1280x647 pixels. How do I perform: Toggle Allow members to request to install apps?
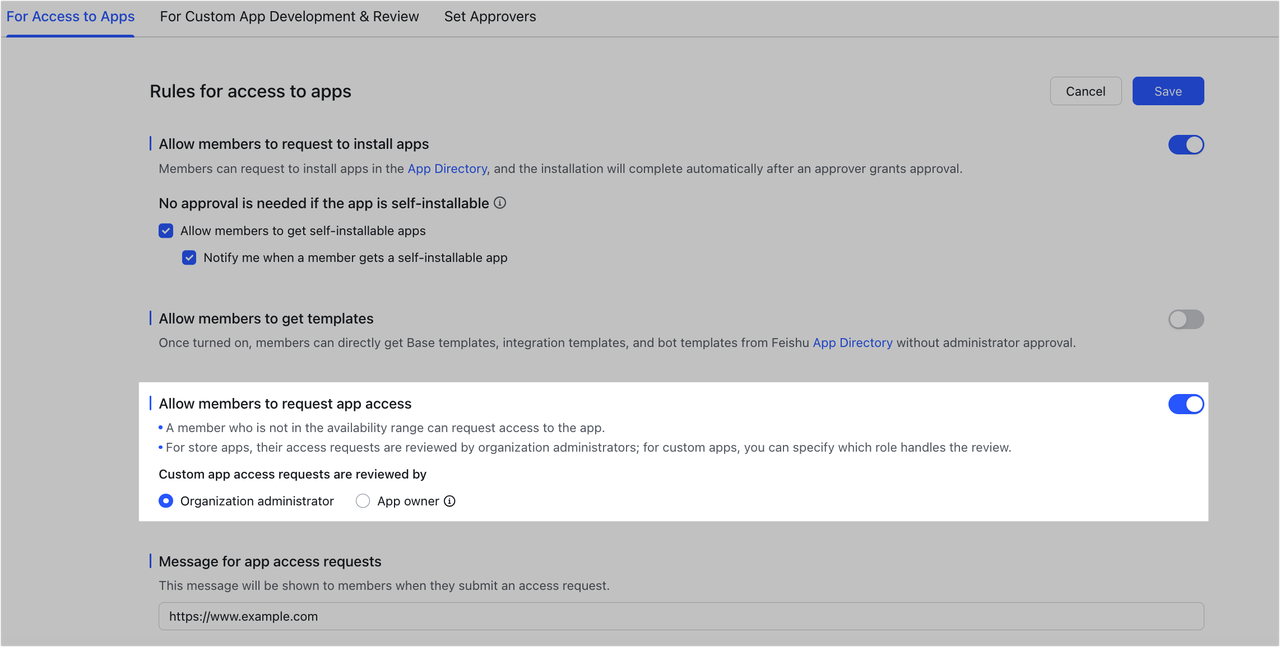point(1186,145)
